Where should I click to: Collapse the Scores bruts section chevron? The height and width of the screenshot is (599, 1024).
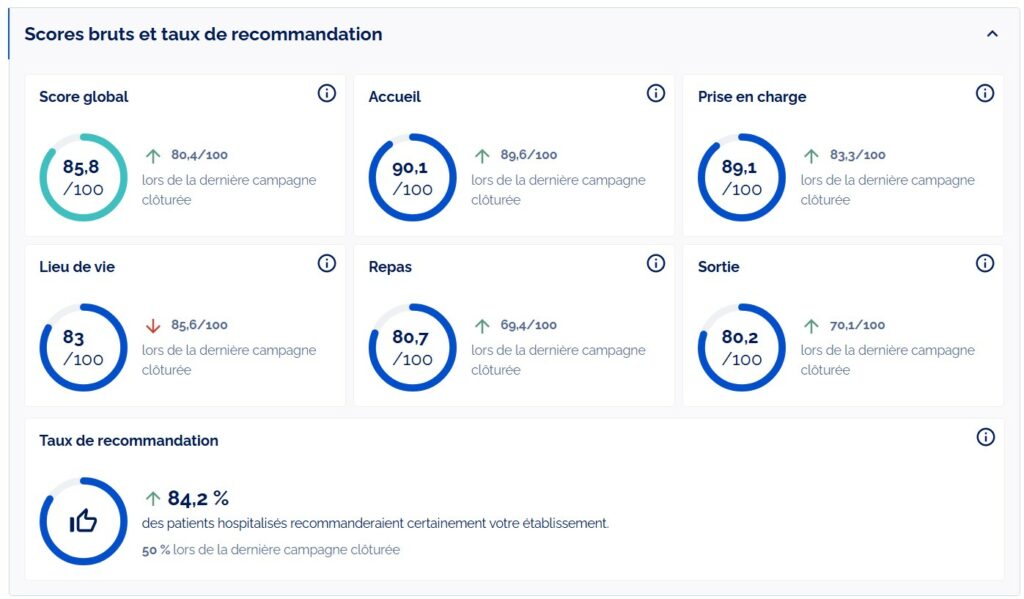(992, 34)
